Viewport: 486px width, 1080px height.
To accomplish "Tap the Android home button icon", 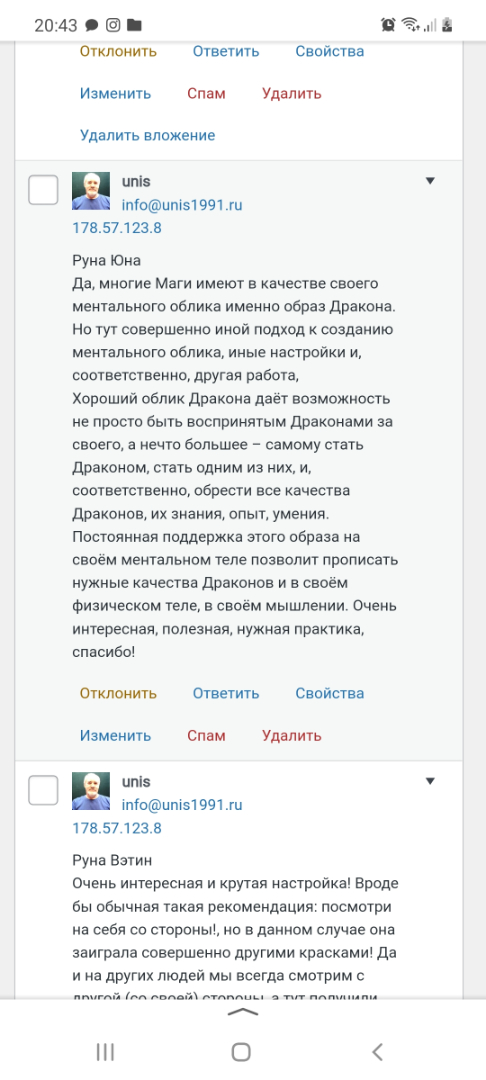I will coord(241,1051).
